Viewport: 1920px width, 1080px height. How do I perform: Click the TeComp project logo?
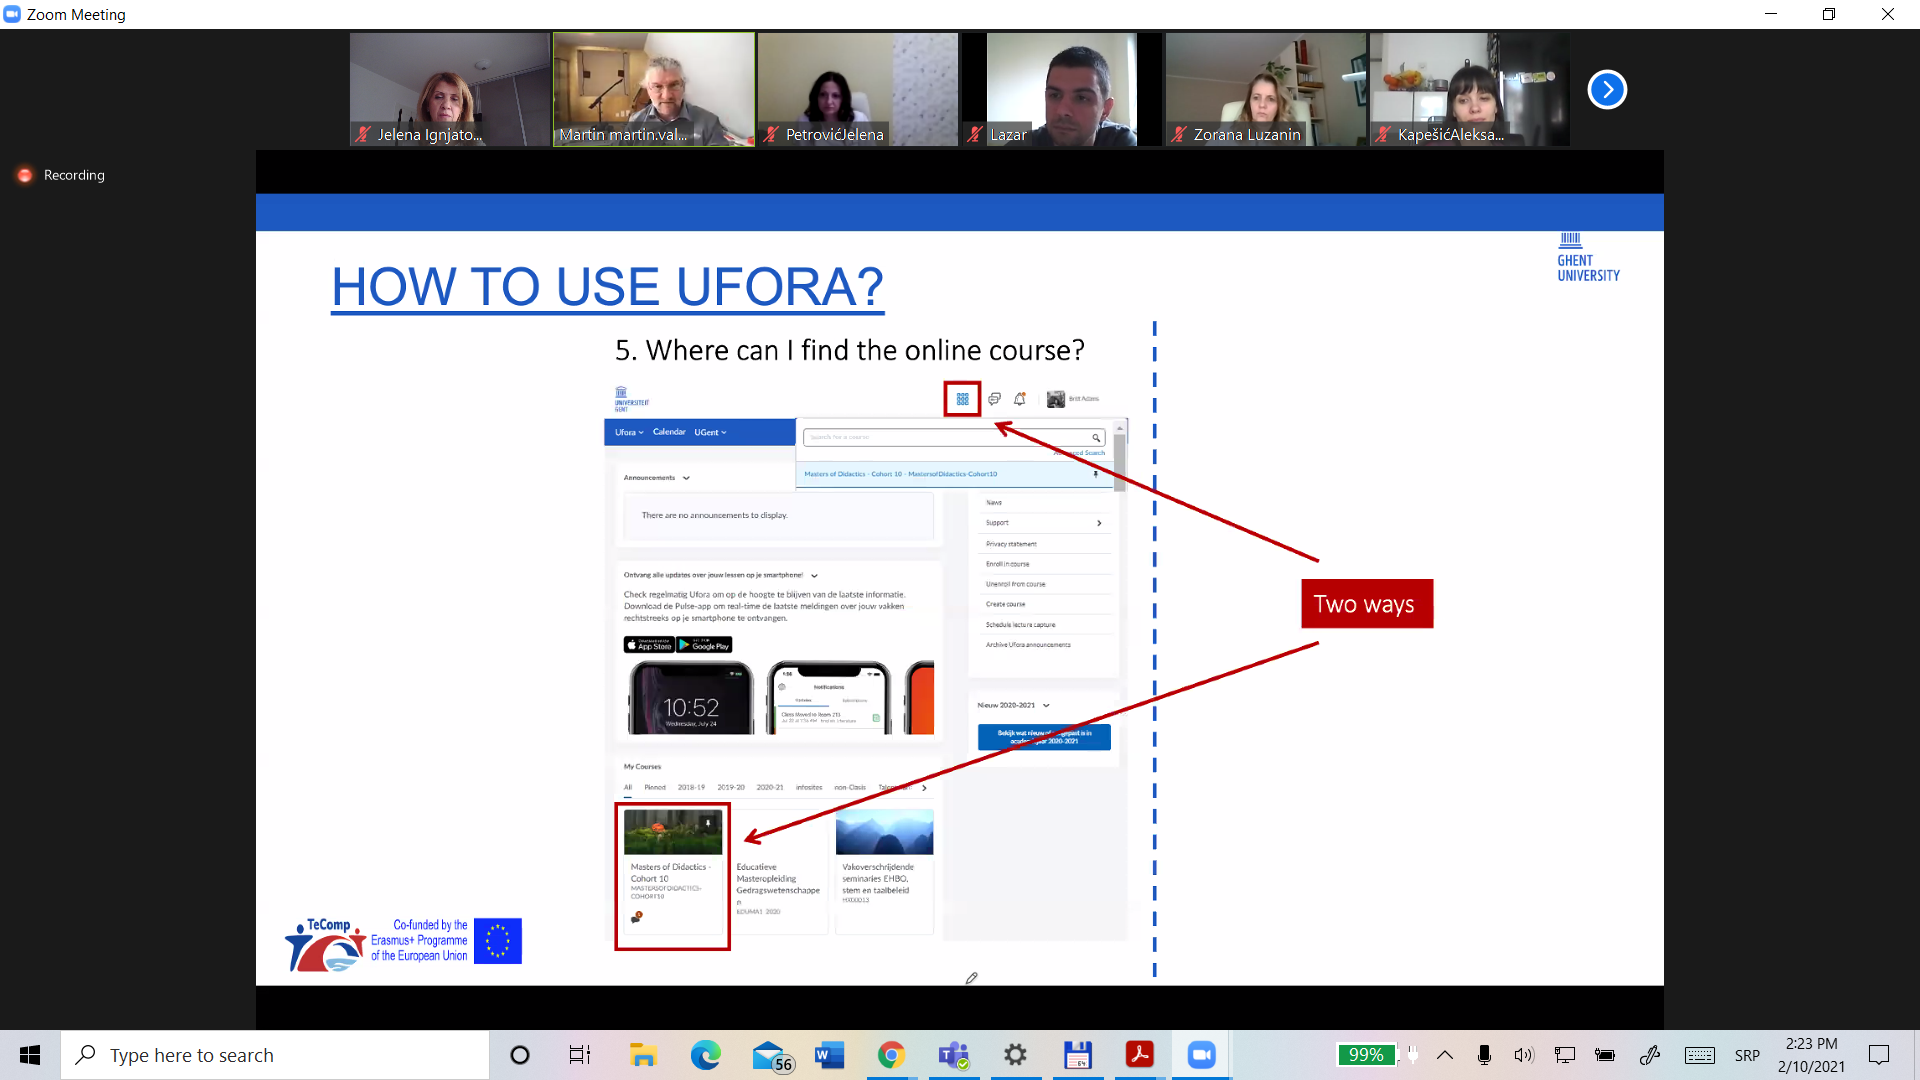[326, 944]
